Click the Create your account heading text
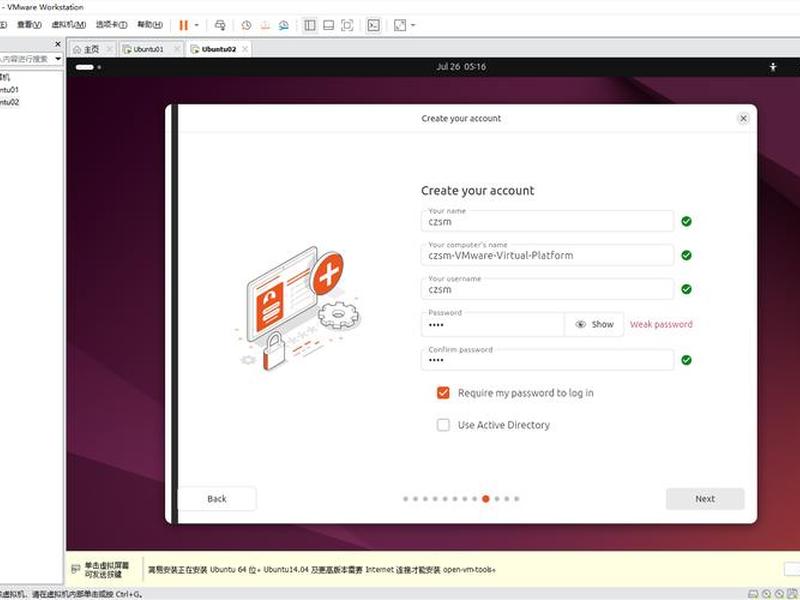 [x=478, y=191]
